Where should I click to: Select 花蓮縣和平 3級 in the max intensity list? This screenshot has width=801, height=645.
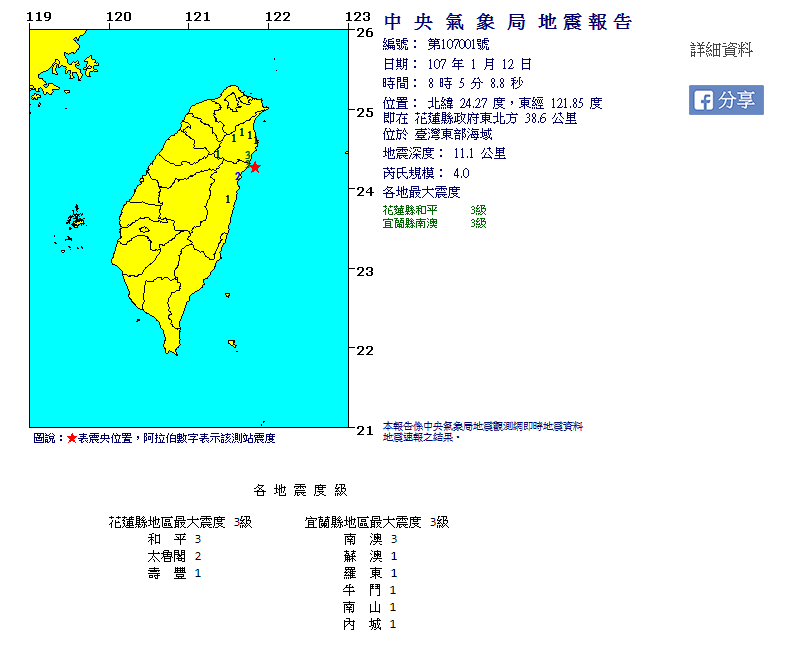[434, 211]
